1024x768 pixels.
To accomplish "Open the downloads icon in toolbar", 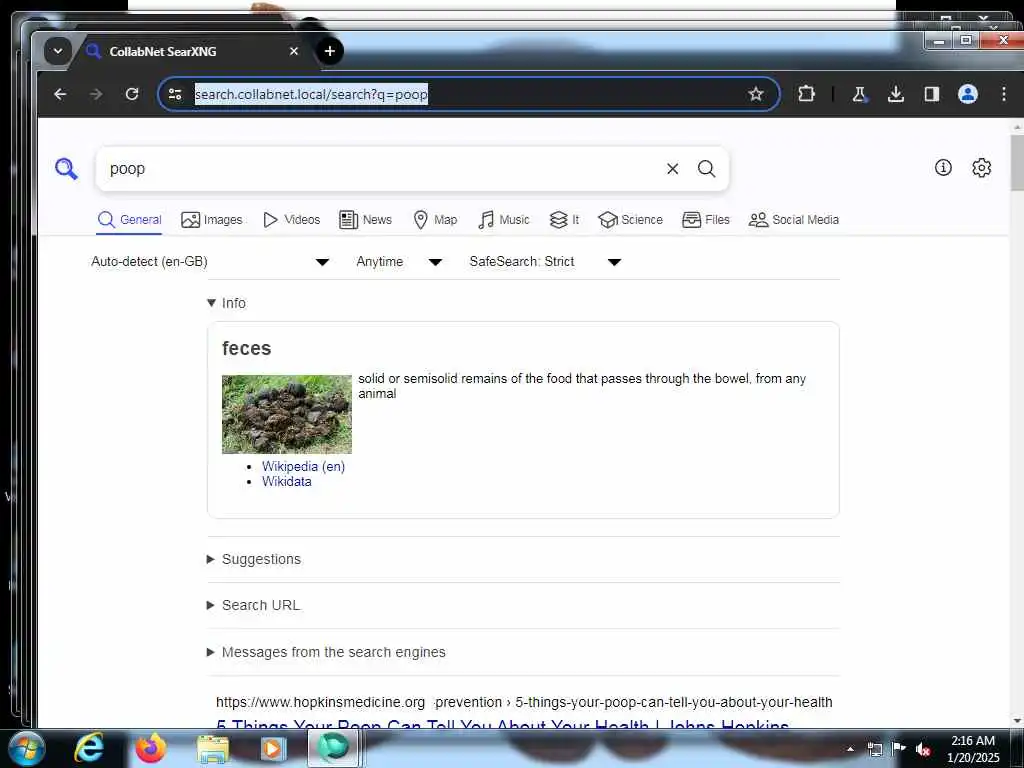I will point(896,94).
